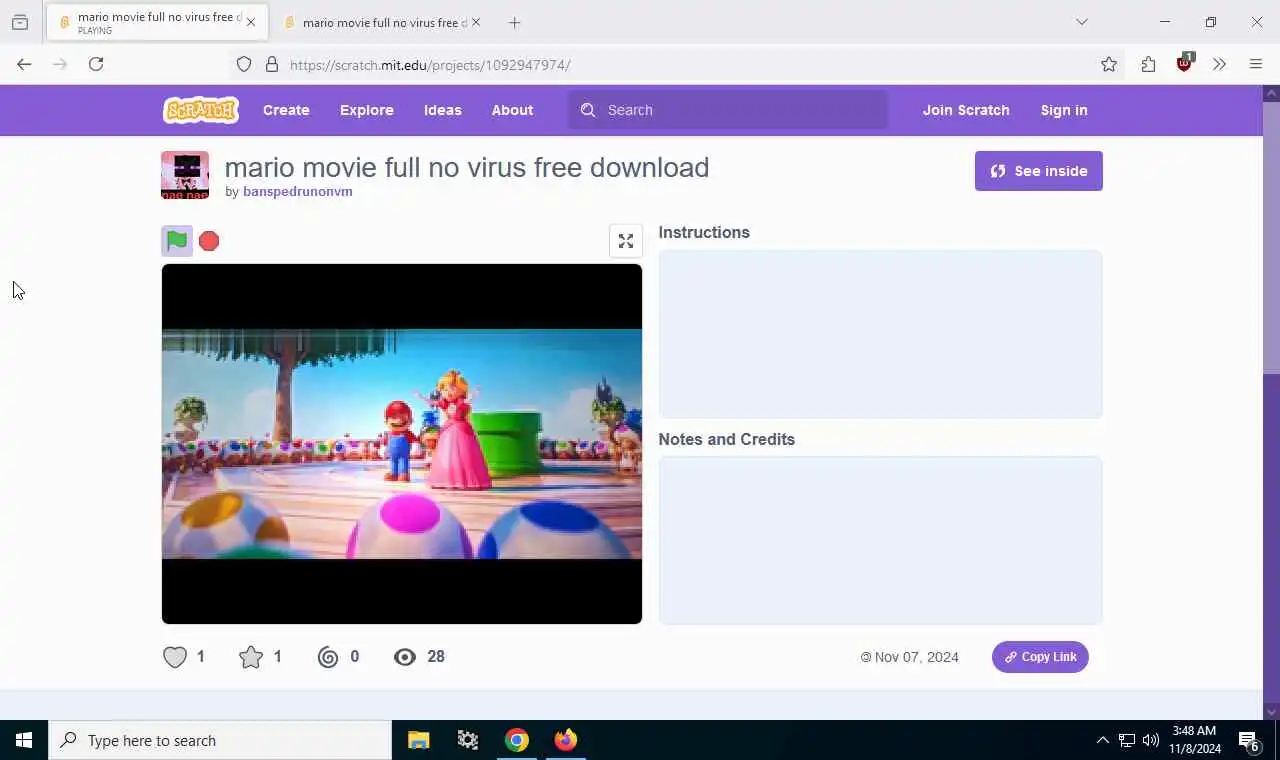
Task: Love the project with heart icon
Action: [x=175, y=657]
